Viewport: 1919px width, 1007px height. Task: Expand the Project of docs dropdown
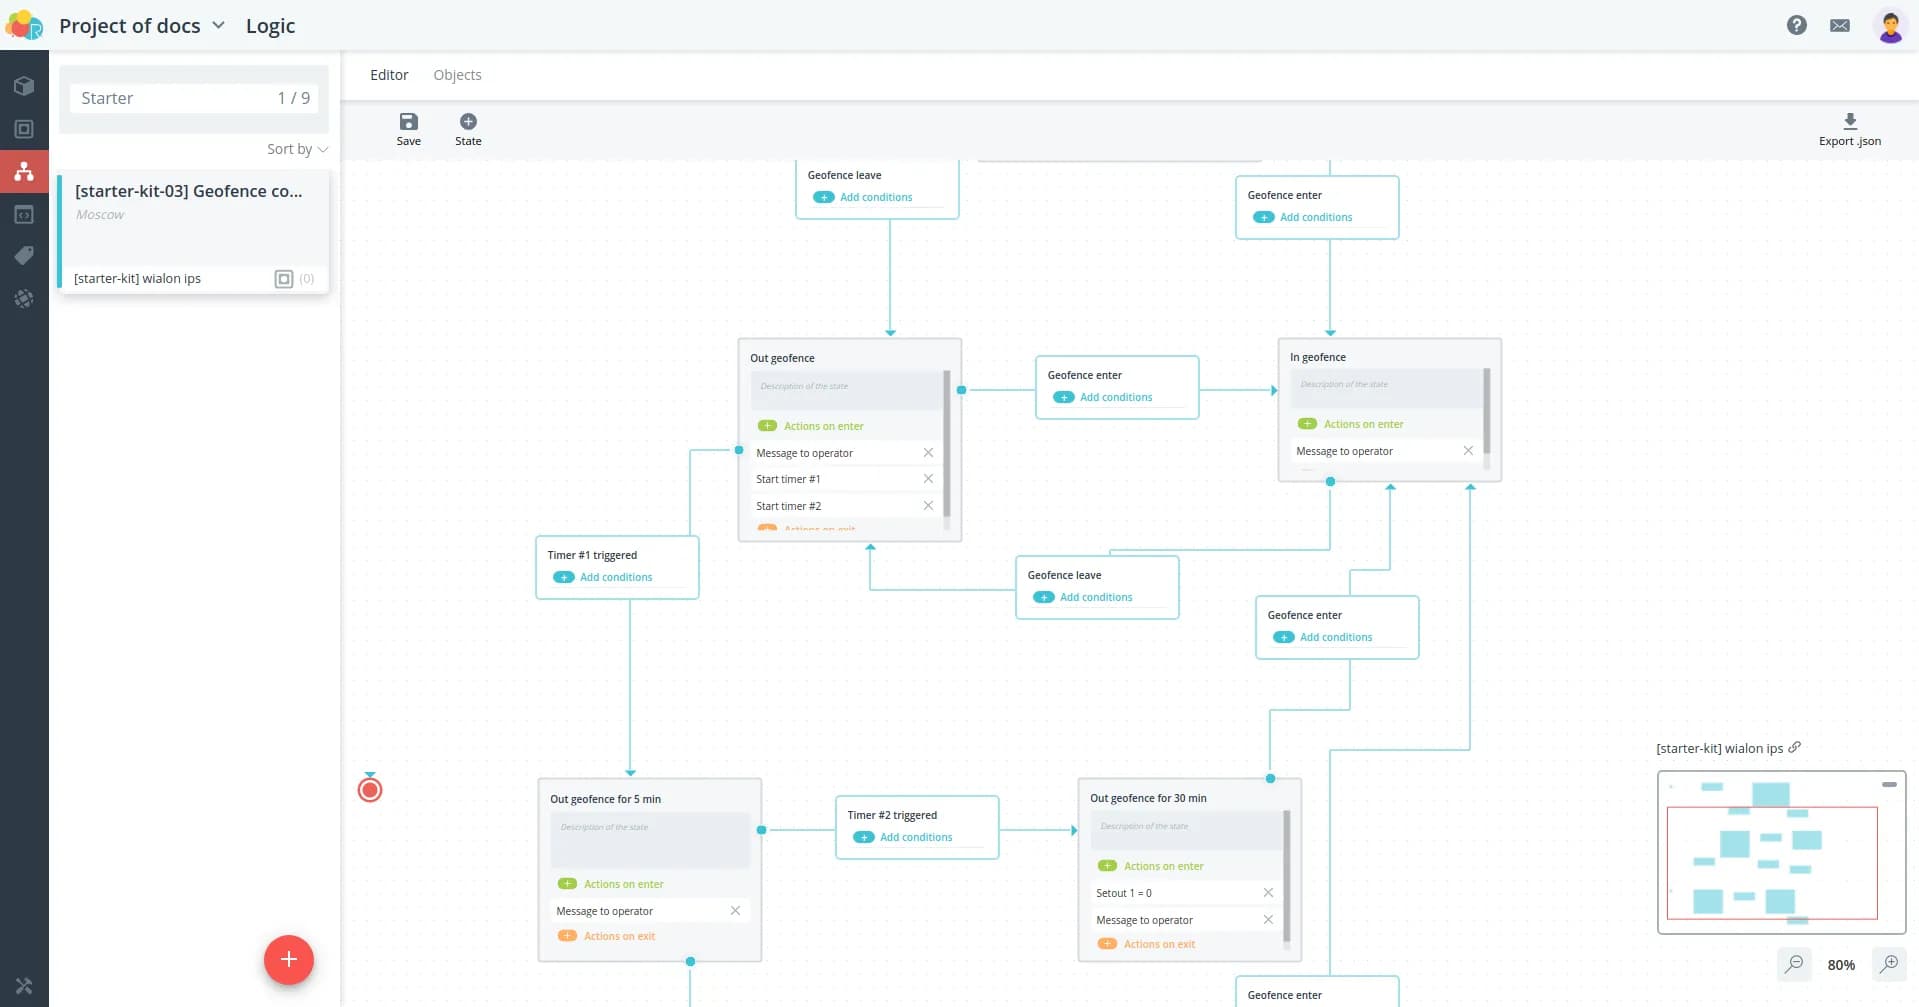point(218,26)
